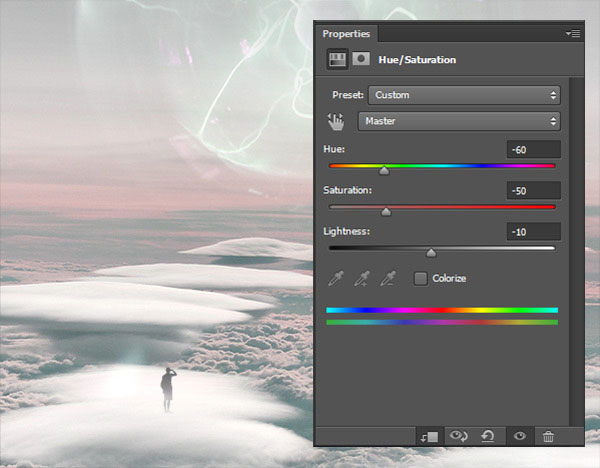Toggle adjustment layer visibility eye

click(518, 436)
